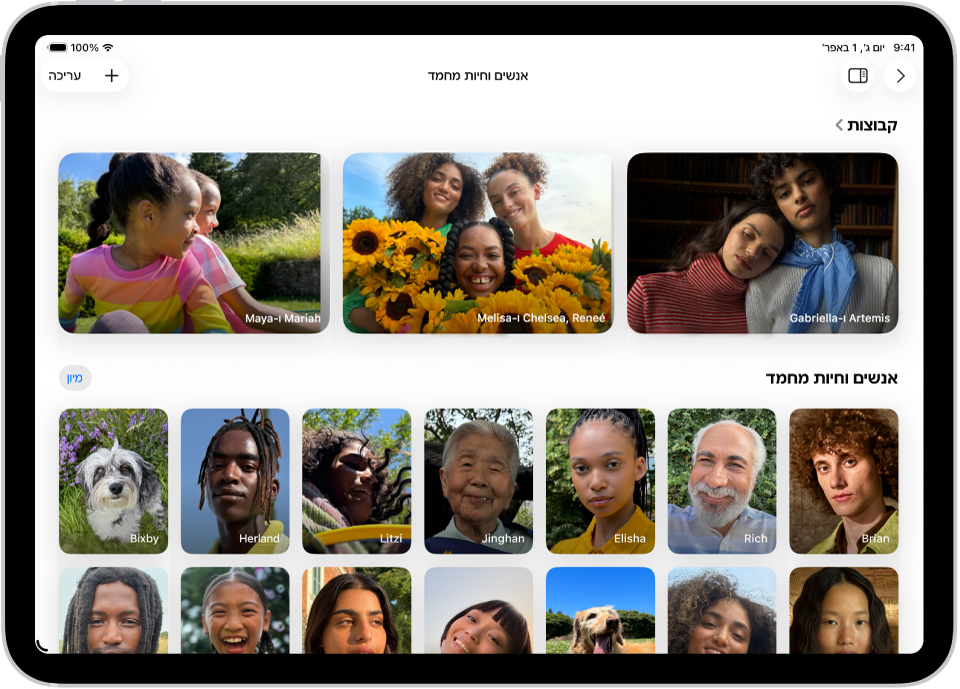Select the Brian person thumbnail
This screenshot has height=689, width=960.
pyautogui.click(x=844, y=481)
